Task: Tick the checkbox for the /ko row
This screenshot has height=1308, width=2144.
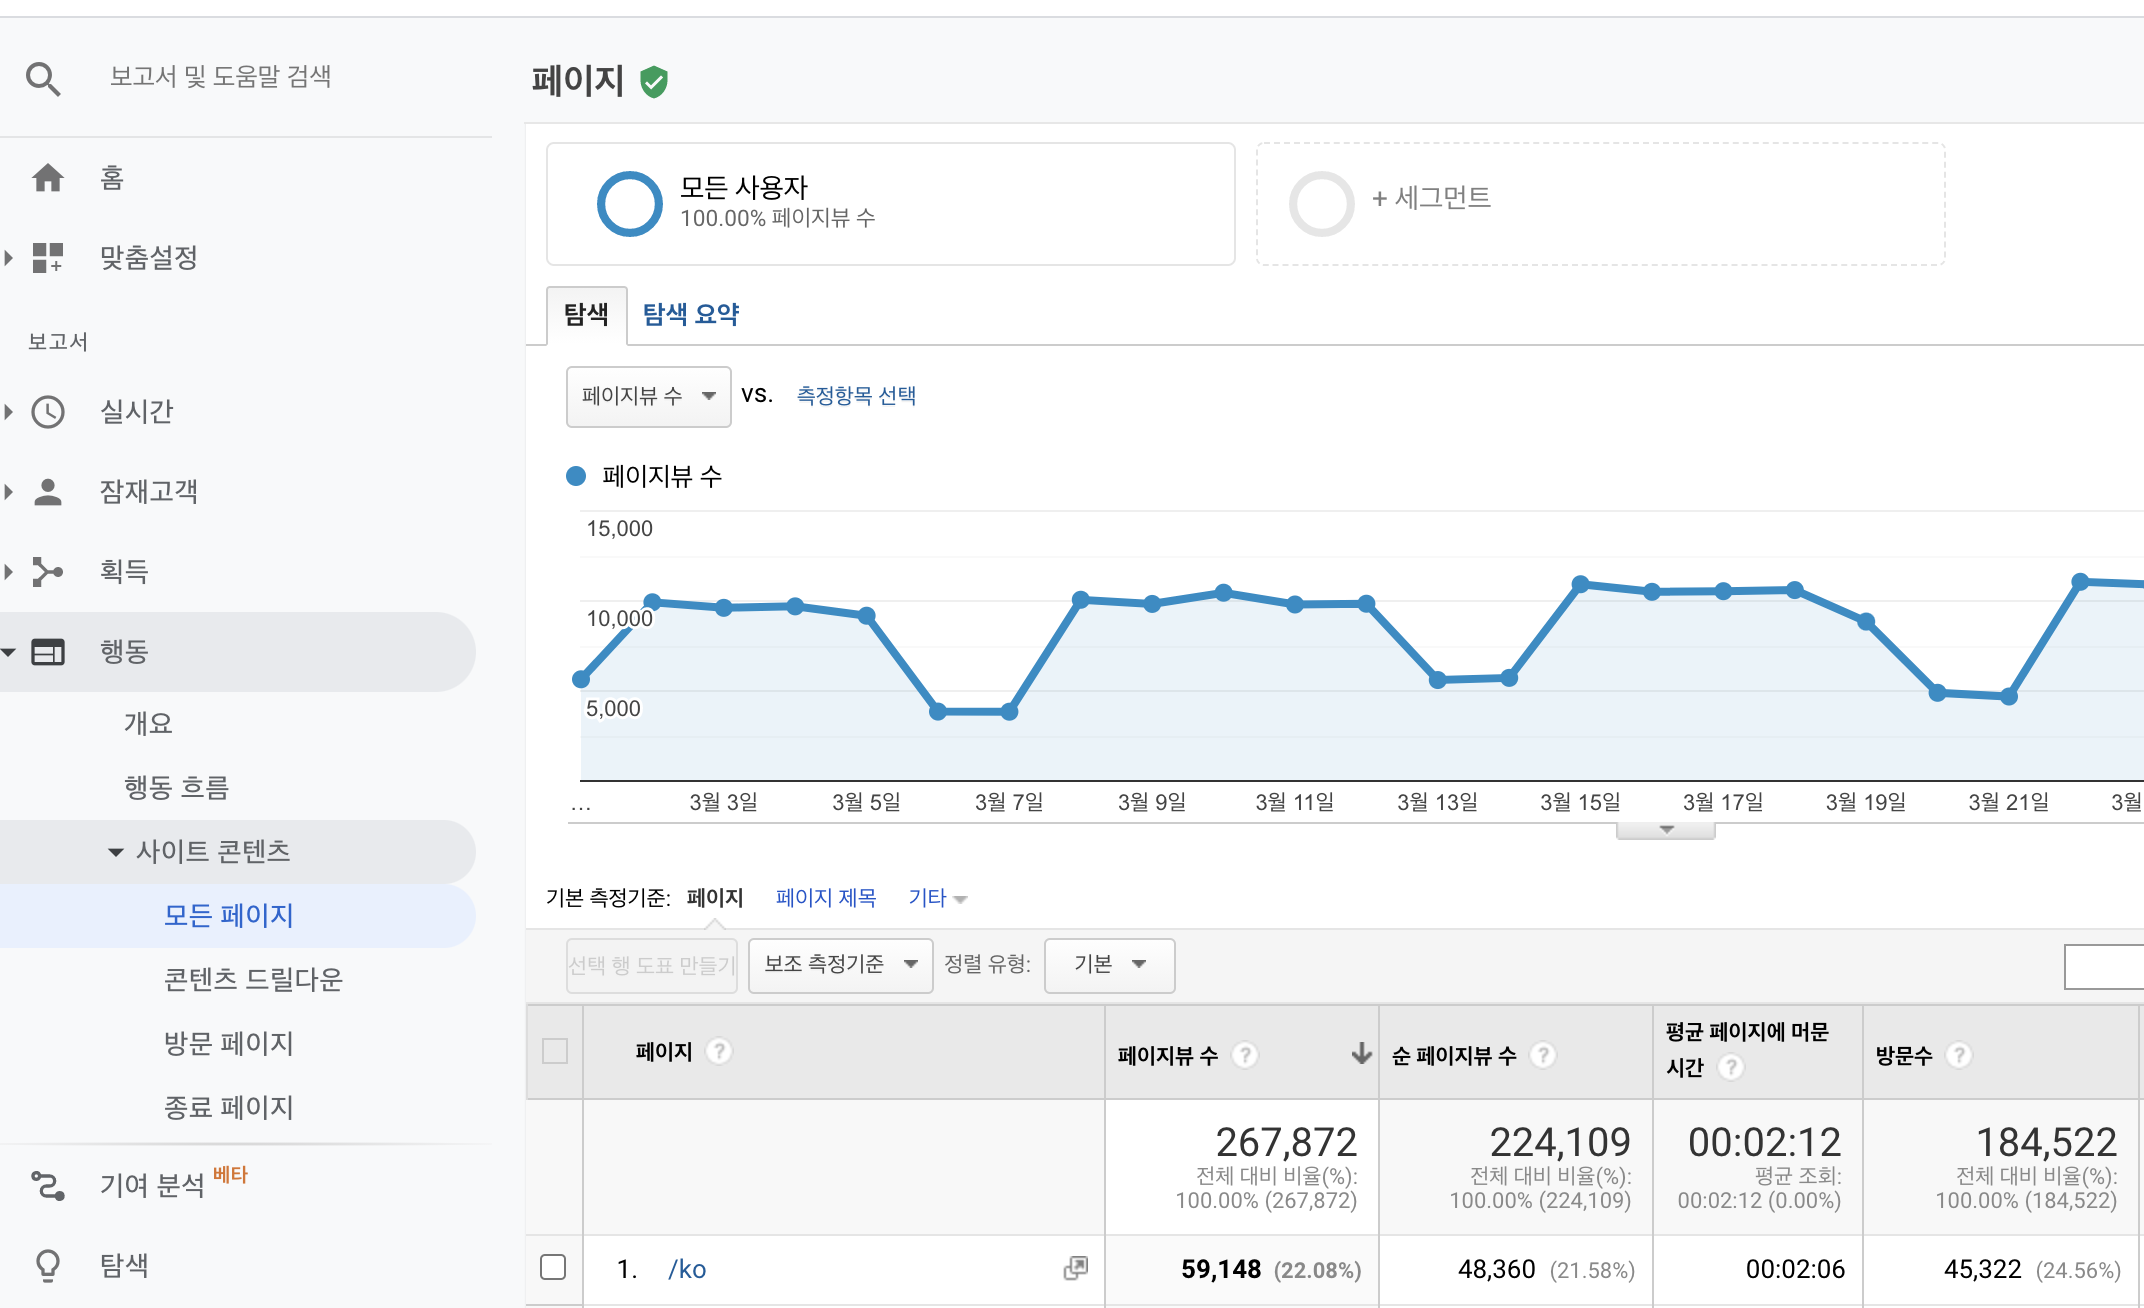Action: (553, 1268)
